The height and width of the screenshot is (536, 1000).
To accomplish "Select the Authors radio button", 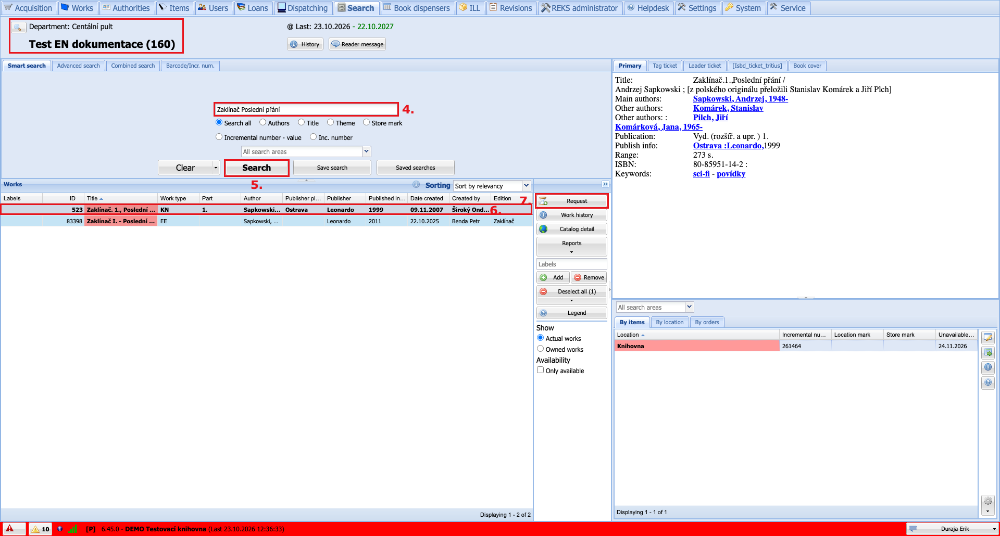I will (x=263, y=123).
